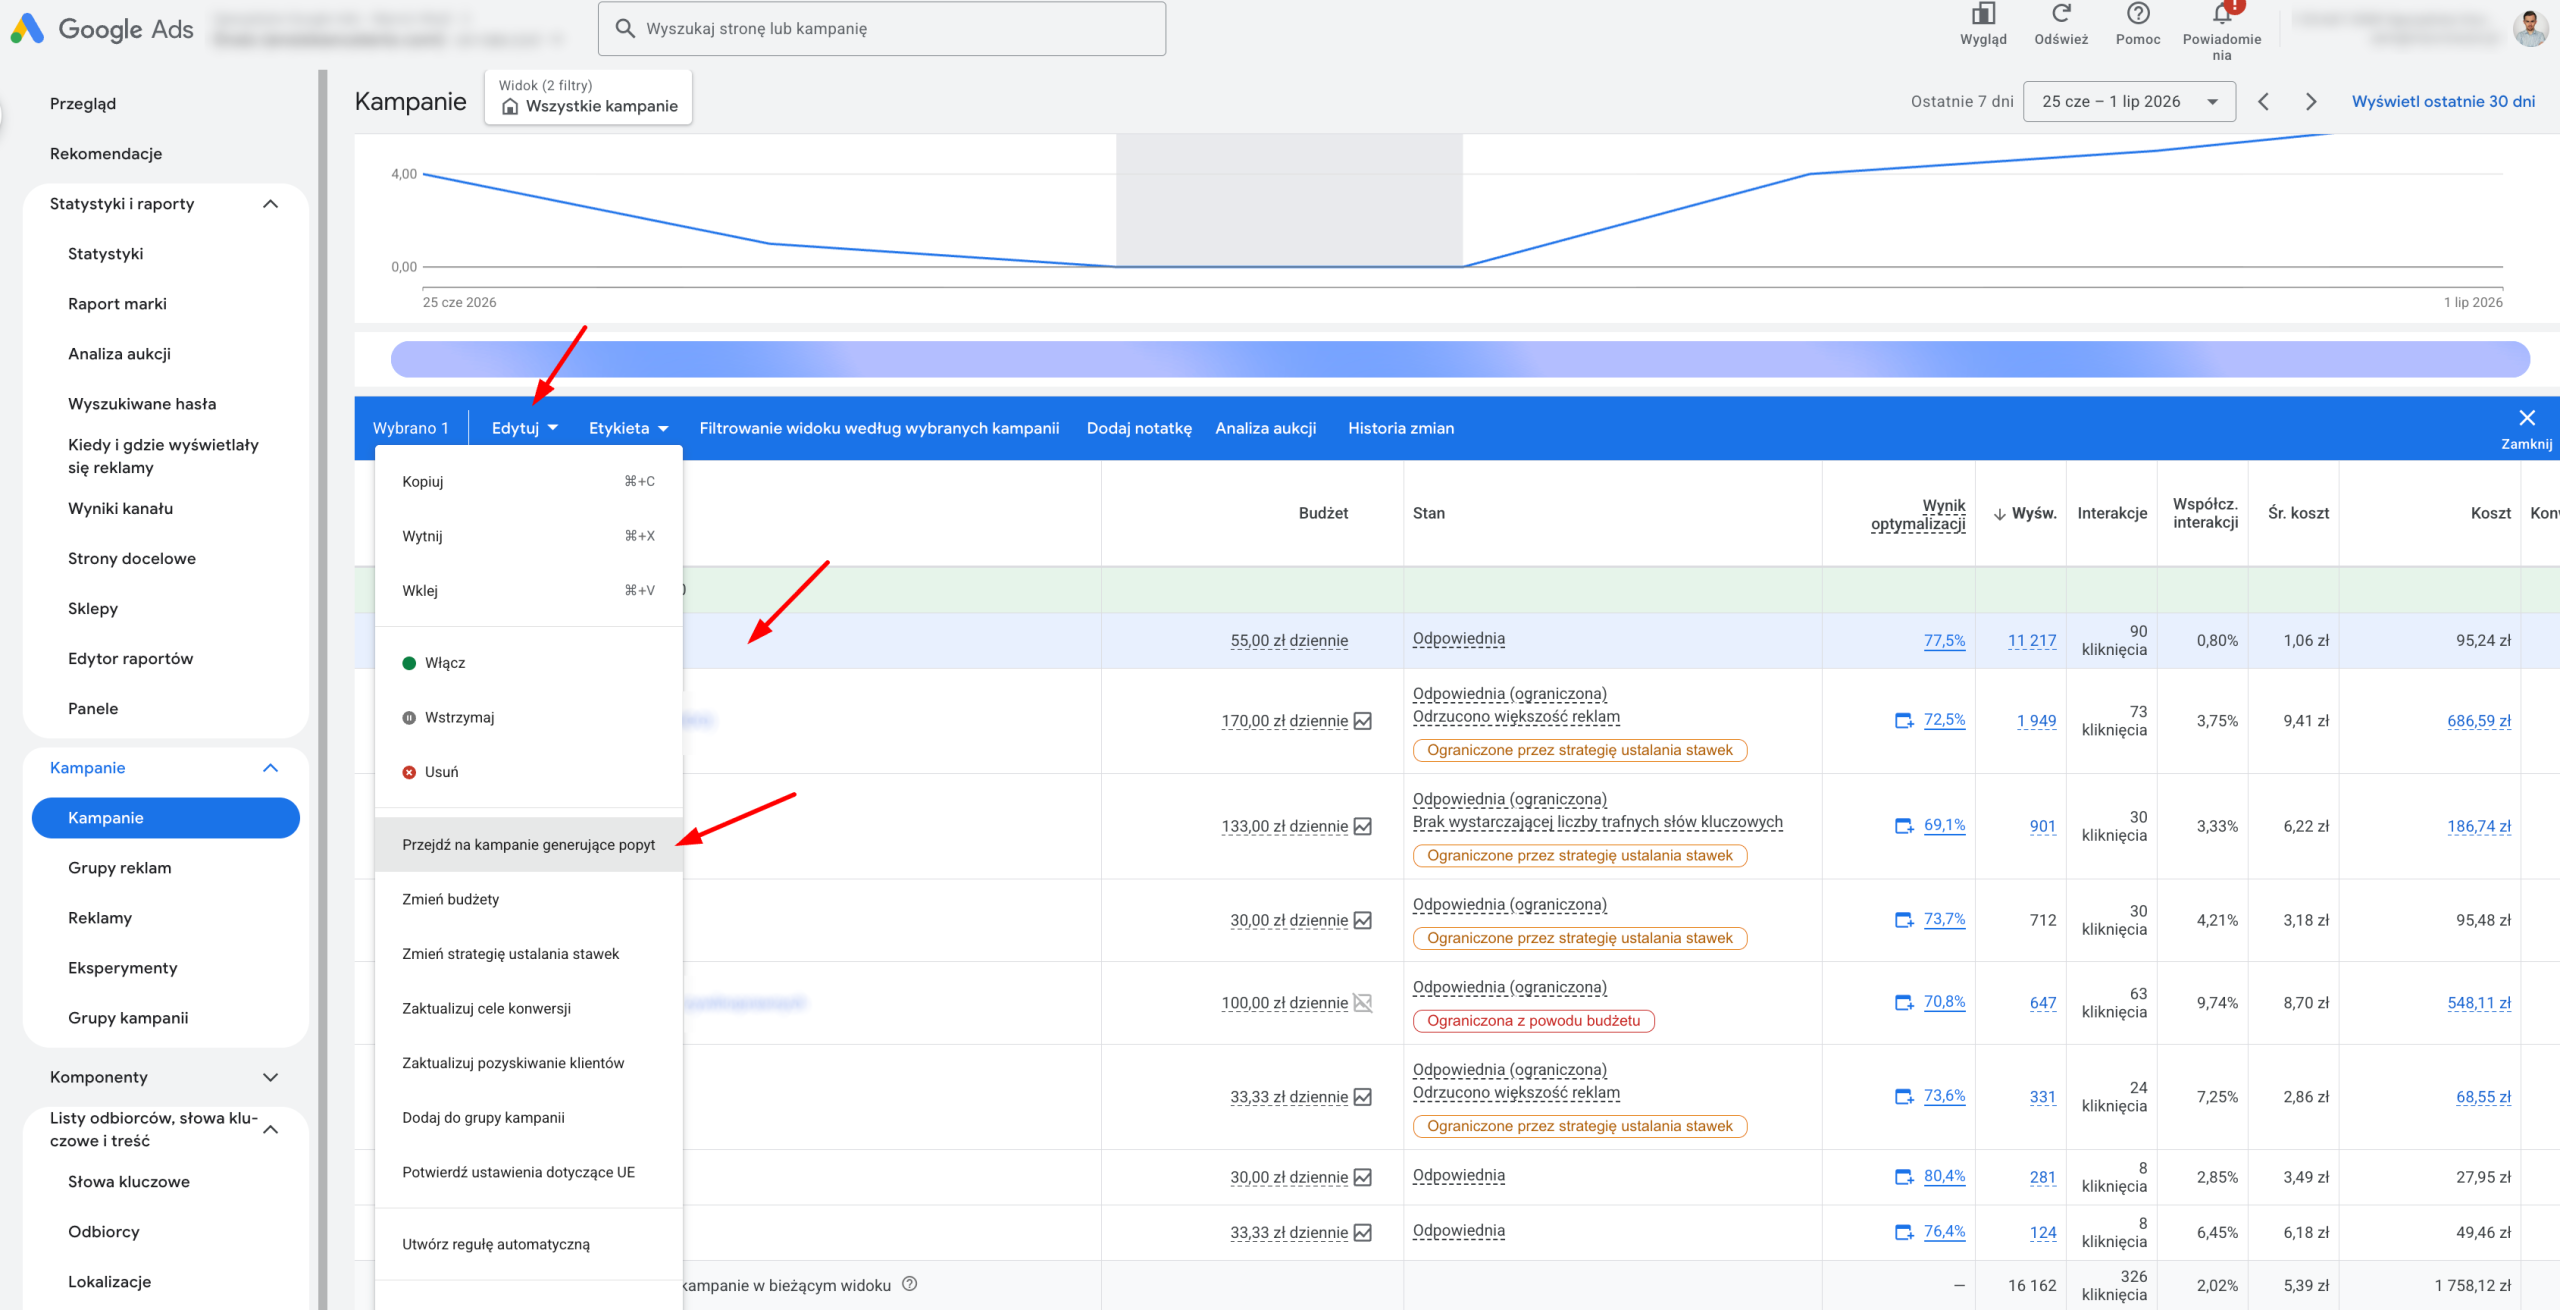Click the budget chart icon beside 30,00 zł in the 27,95 zł row

coord(1363,1178)
